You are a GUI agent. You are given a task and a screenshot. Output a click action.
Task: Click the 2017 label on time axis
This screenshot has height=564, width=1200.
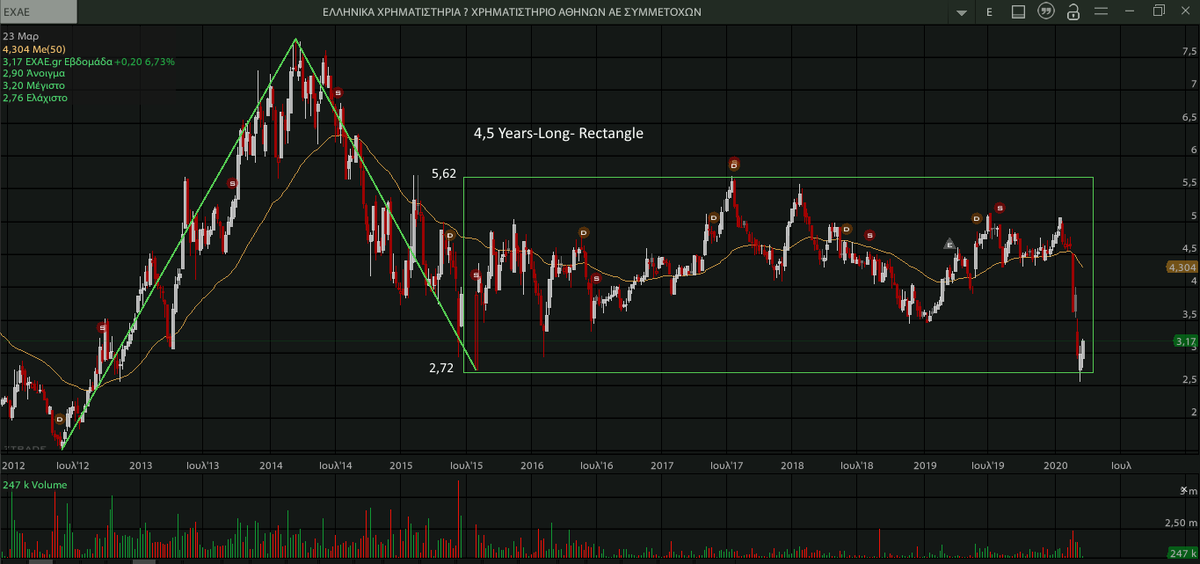[x=662, y=466]
